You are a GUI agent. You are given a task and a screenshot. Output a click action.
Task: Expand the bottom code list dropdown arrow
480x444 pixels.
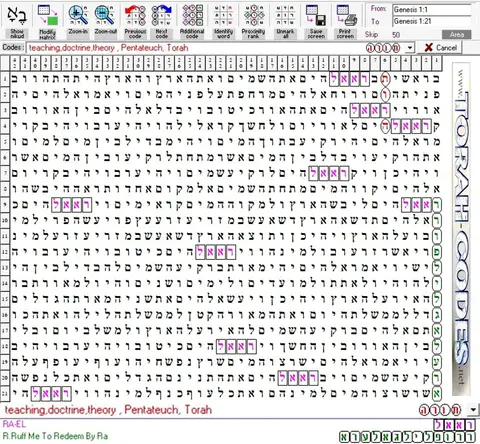(x=473, y=409)
